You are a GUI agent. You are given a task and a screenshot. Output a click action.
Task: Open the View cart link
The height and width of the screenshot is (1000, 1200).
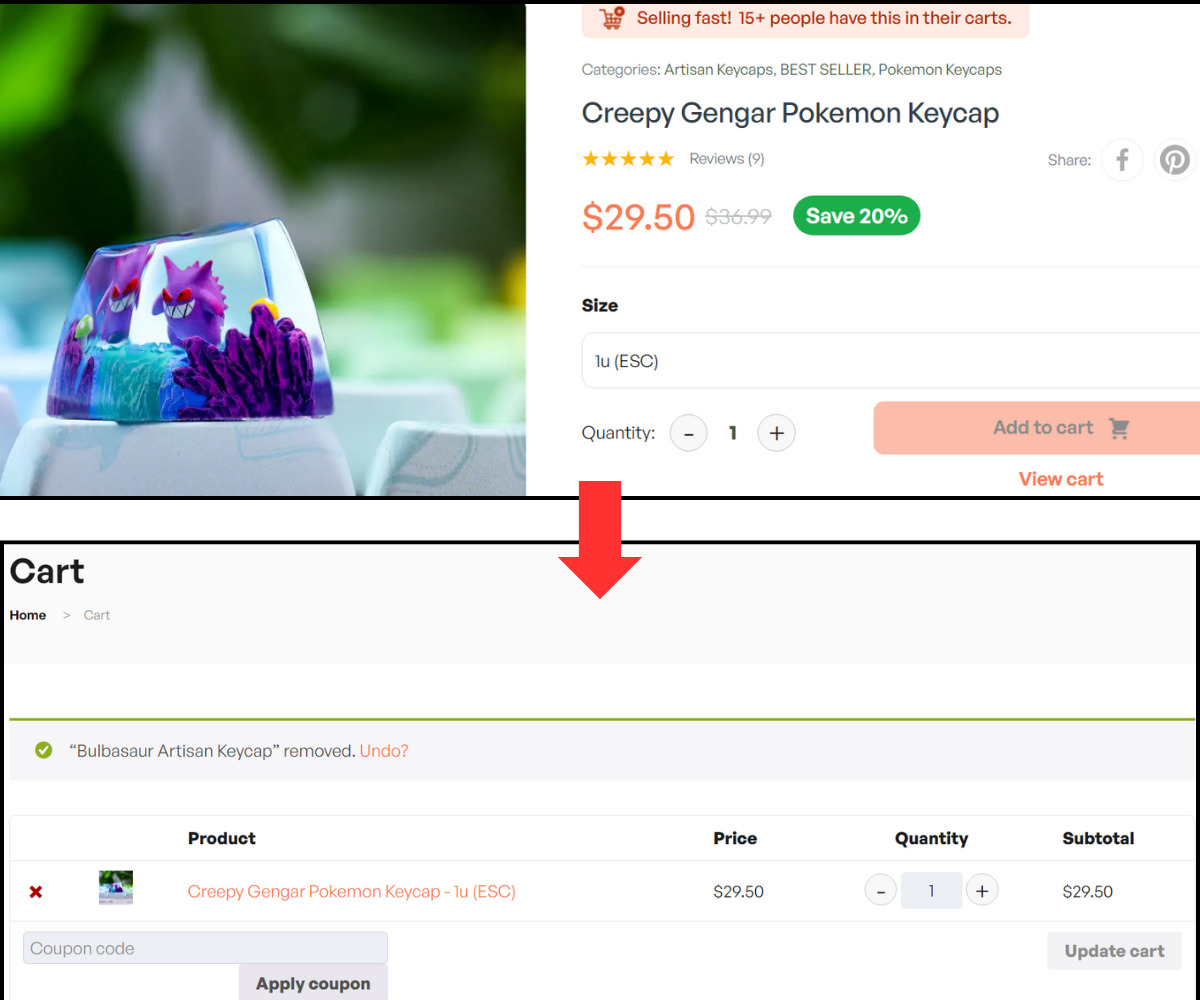point(1061,479)
